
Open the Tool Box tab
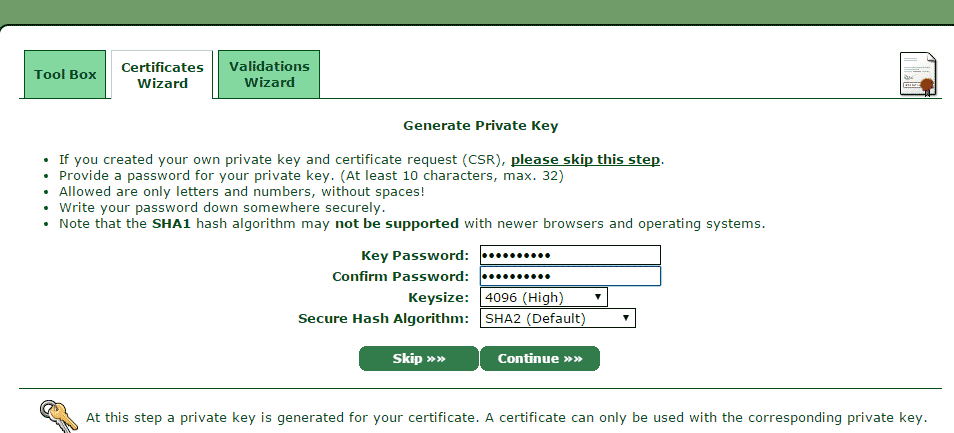65,75
